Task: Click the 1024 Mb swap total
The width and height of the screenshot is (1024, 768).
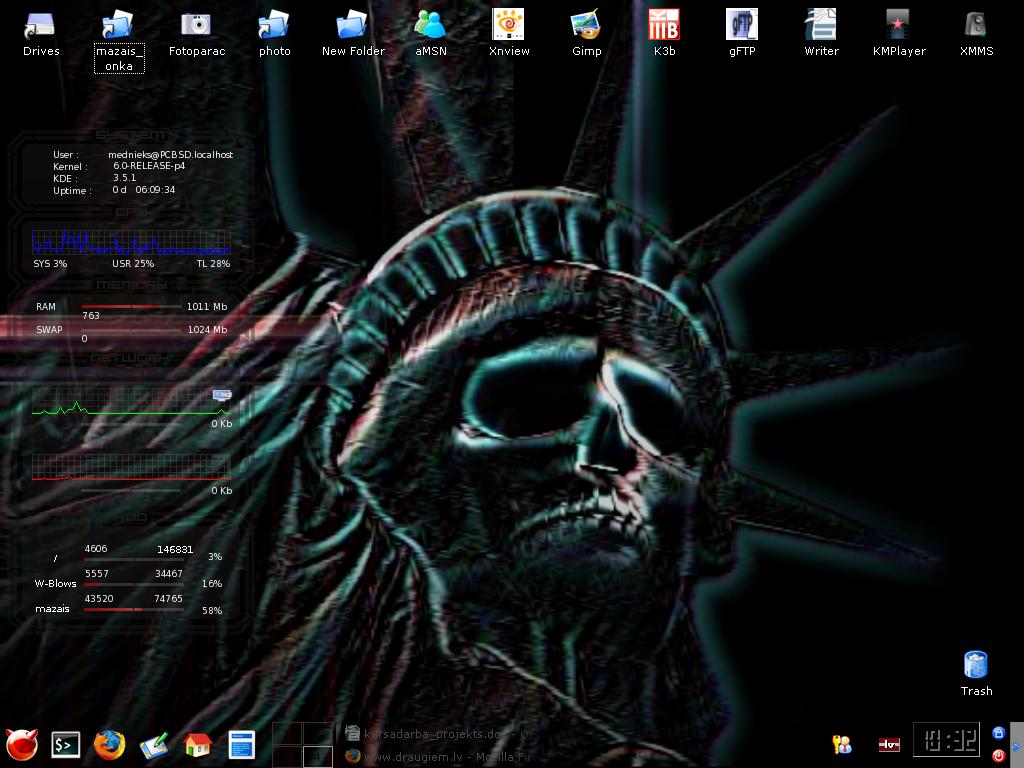Action: [x=208, y=330]
